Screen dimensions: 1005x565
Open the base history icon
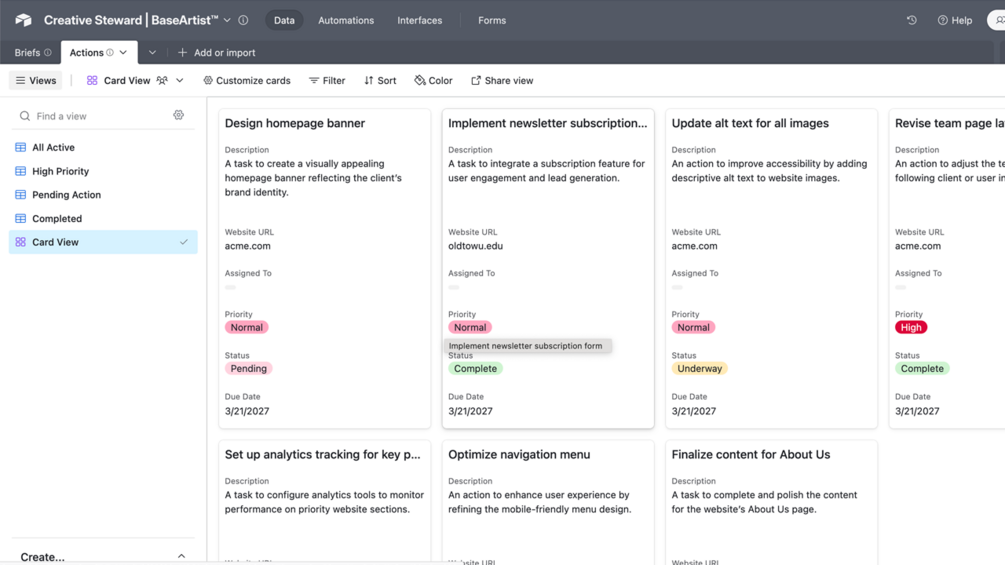point(911,20)
